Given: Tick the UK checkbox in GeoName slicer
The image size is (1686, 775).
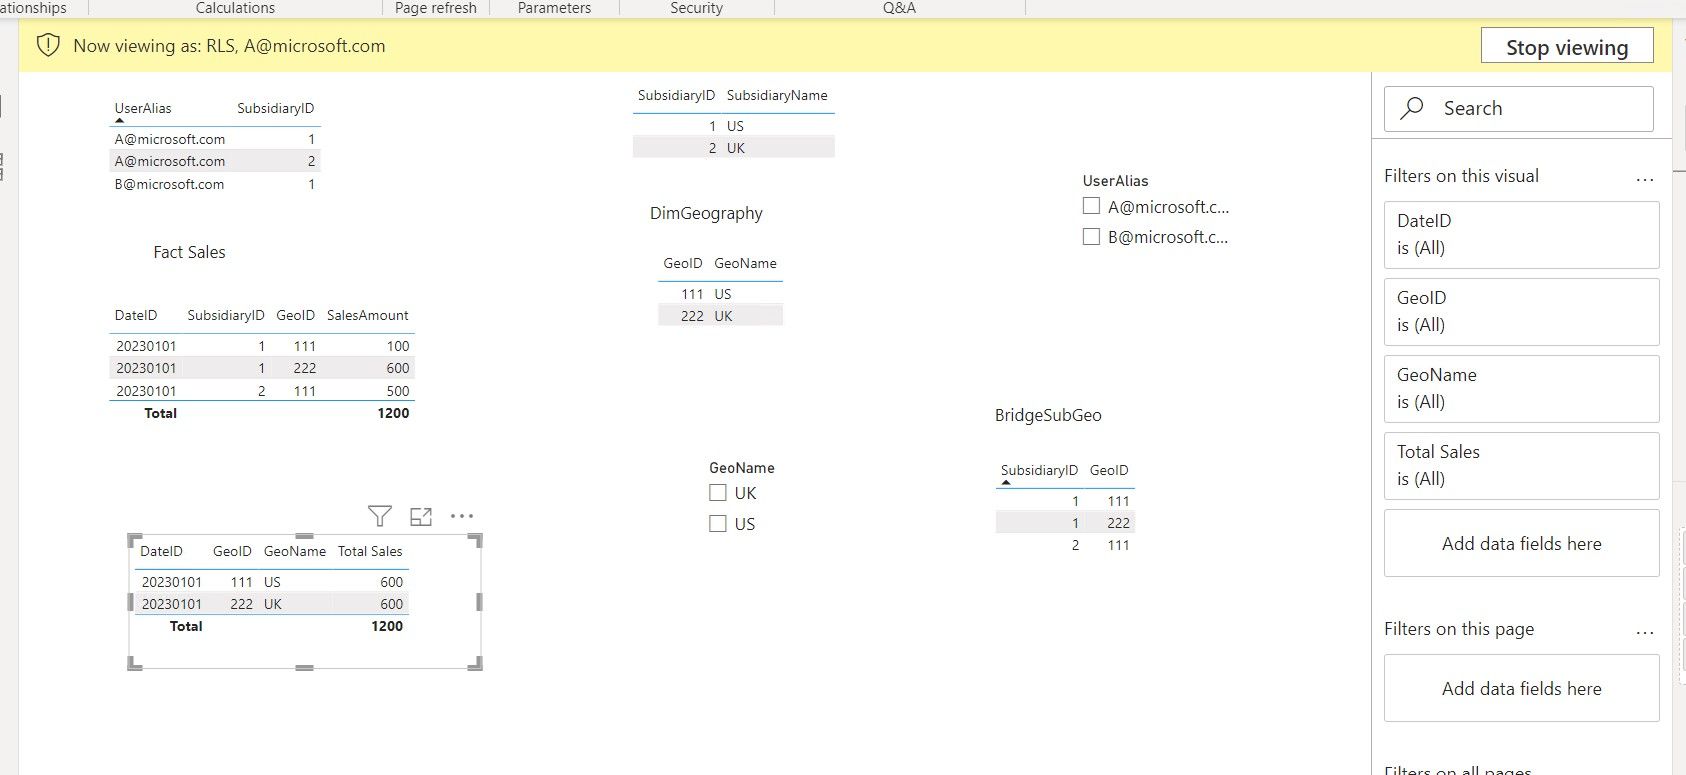Looking at the screenshot, I should (717, 492).
